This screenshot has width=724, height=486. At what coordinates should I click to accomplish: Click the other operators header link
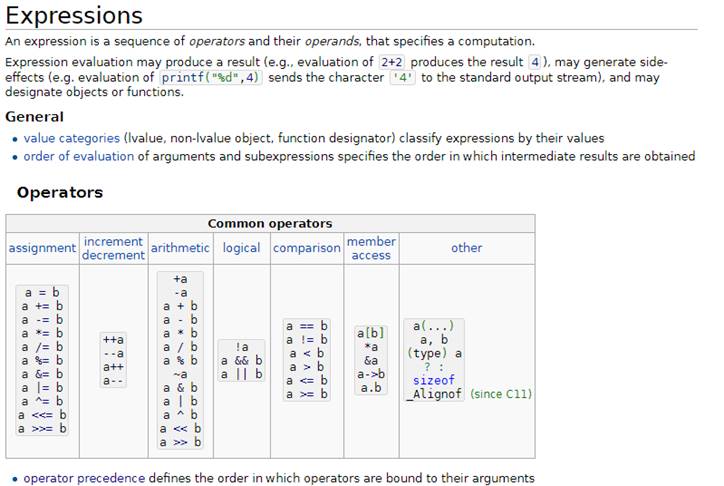pos(466,248)
